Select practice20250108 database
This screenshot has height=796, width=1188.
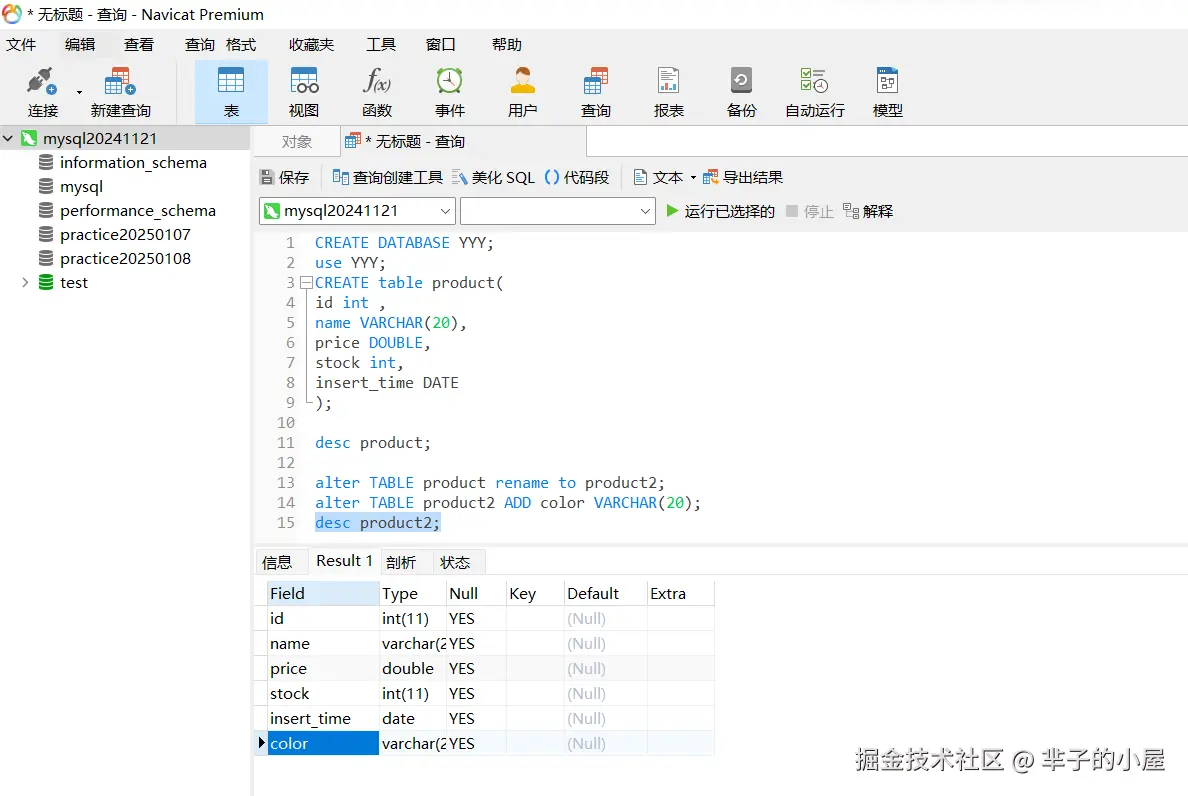point(125,259)
